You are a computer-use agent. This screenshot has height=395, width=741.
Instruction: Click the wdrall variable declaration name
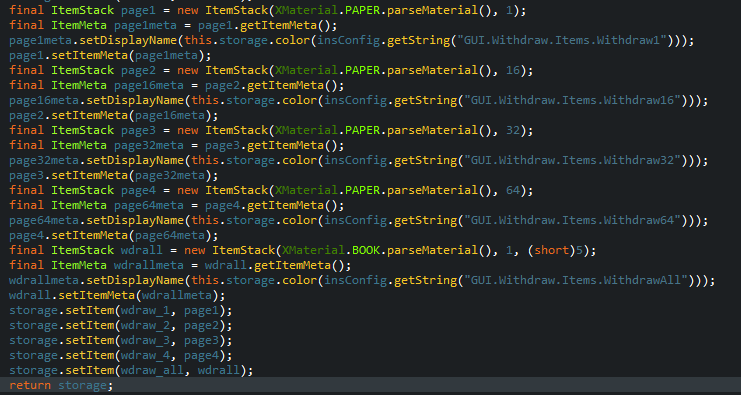pyautogui.click(x=141, y=250)
